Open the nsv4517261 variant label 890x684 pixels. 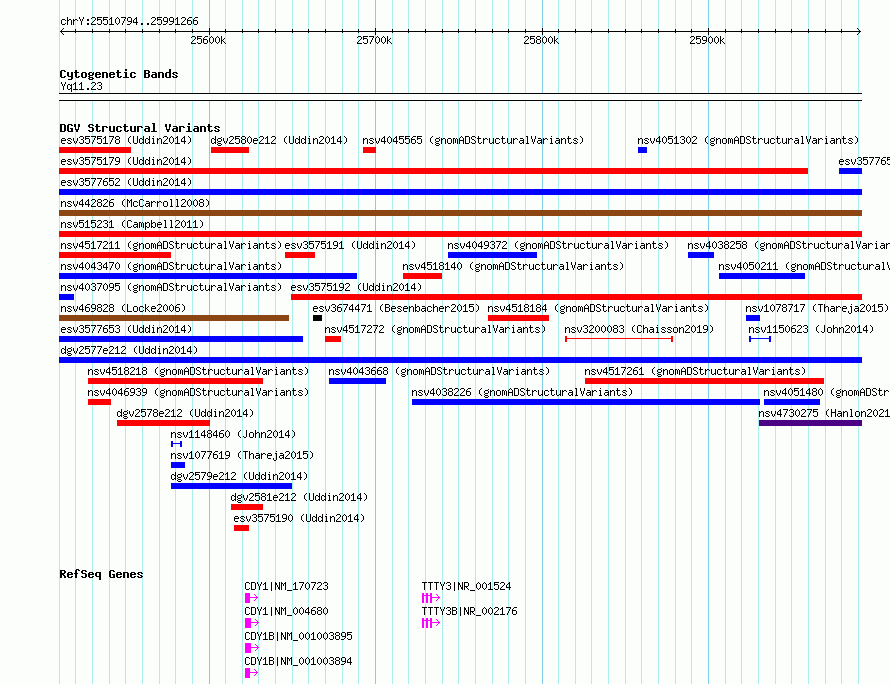[x=695, y=371]
